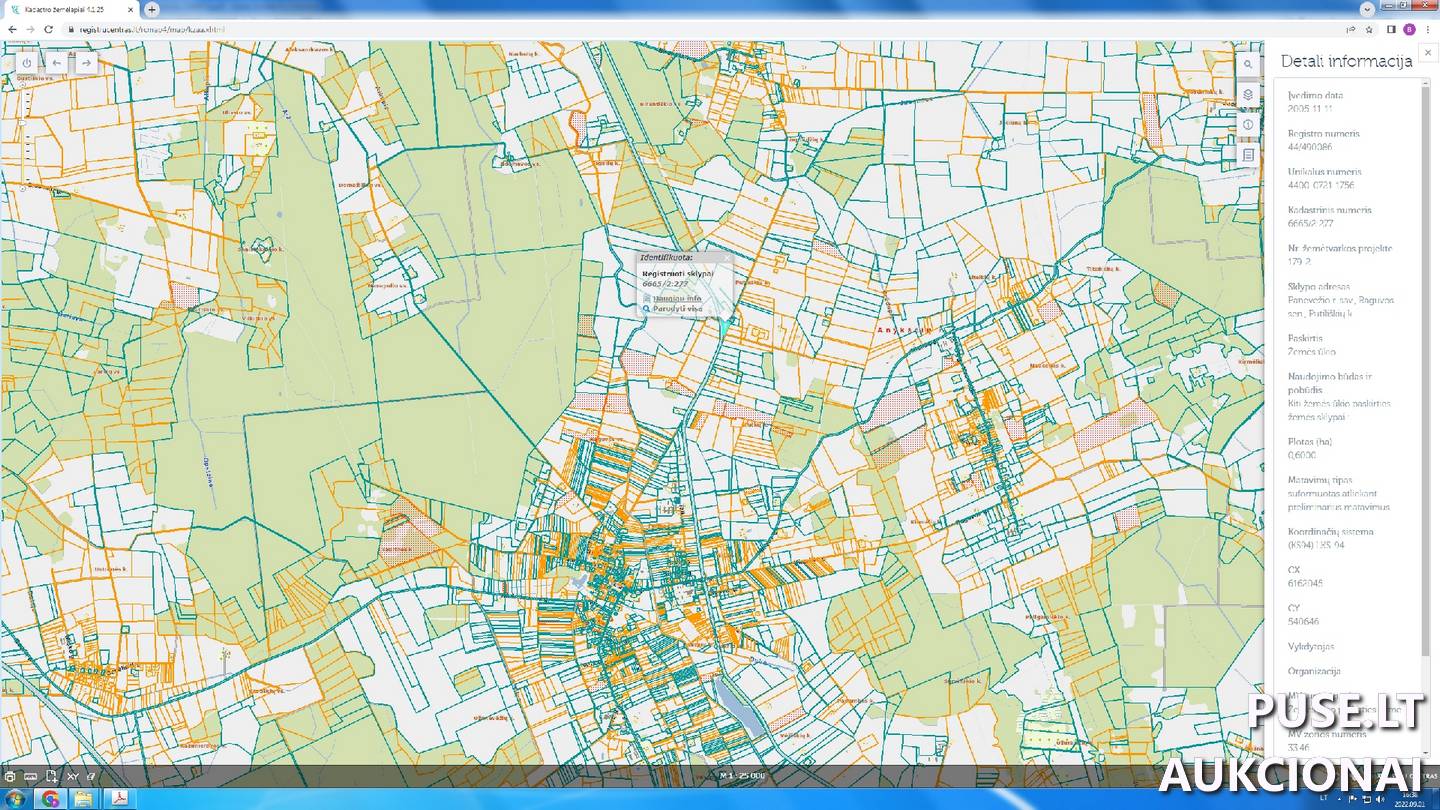Open the legend list icon

coord(1248,155)
